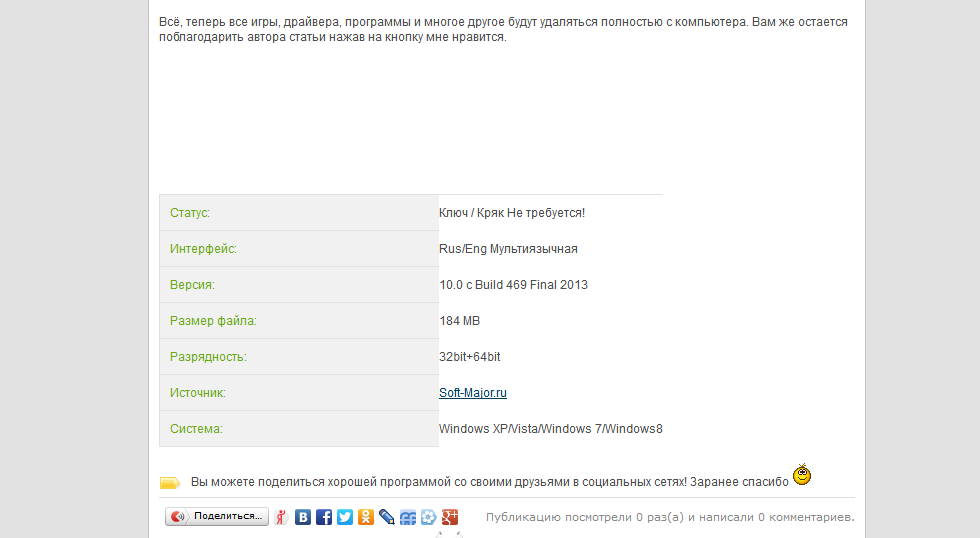The image size is (980, 538).
Task: Share on Twitter icon
Action: (345, 517)
